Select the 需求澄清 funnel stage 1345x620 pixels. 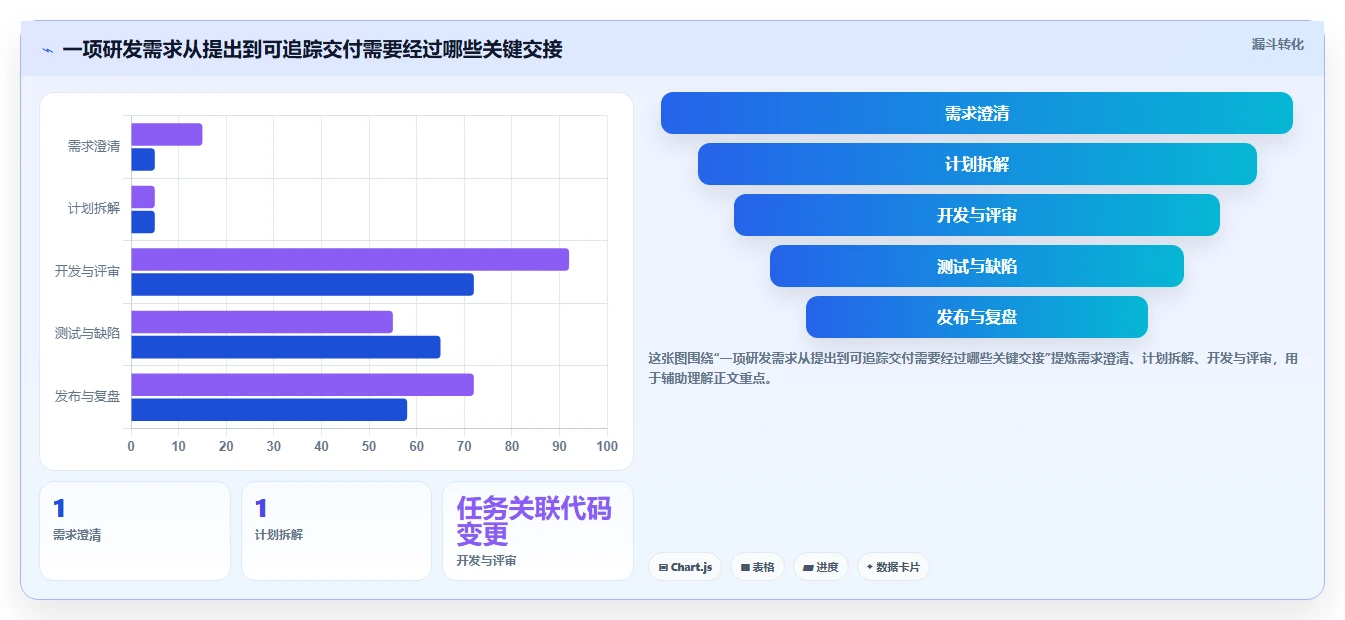pyautogui.click(x=976, y=113)
